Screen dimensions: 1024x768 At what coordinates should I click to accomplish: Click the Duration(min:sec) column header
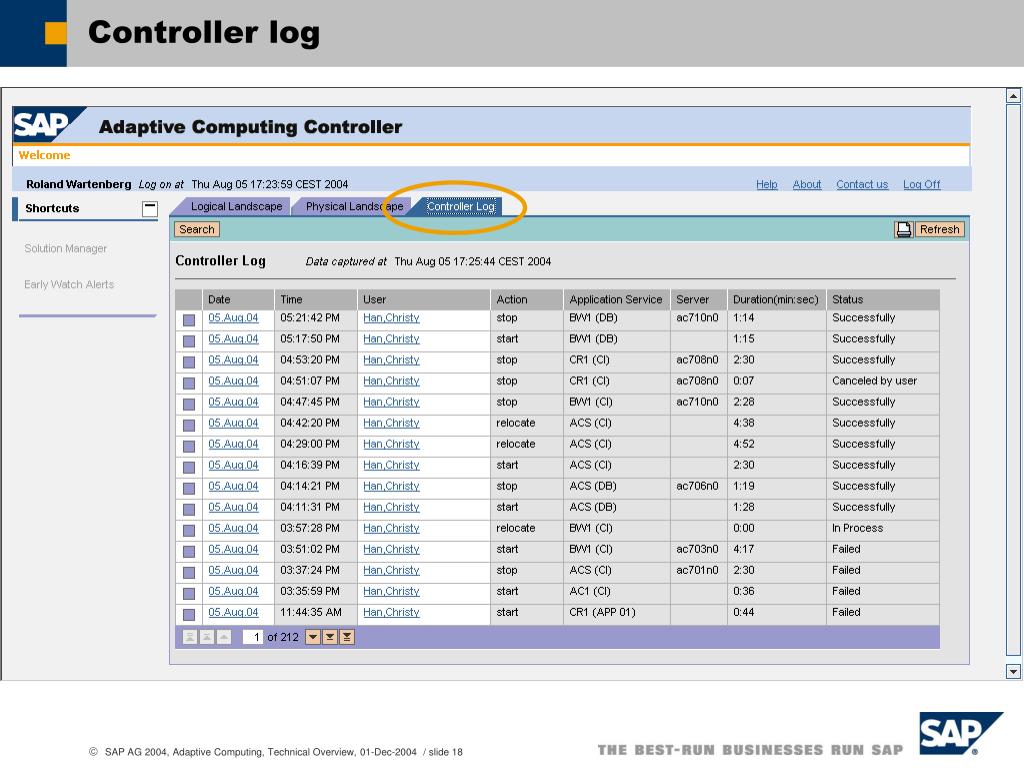pos(776,299)
